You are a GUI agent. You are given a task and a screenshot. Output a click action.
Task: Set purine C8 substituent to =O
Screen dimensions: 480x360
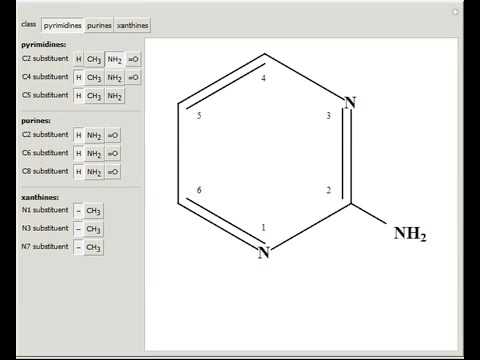point(113,172)
